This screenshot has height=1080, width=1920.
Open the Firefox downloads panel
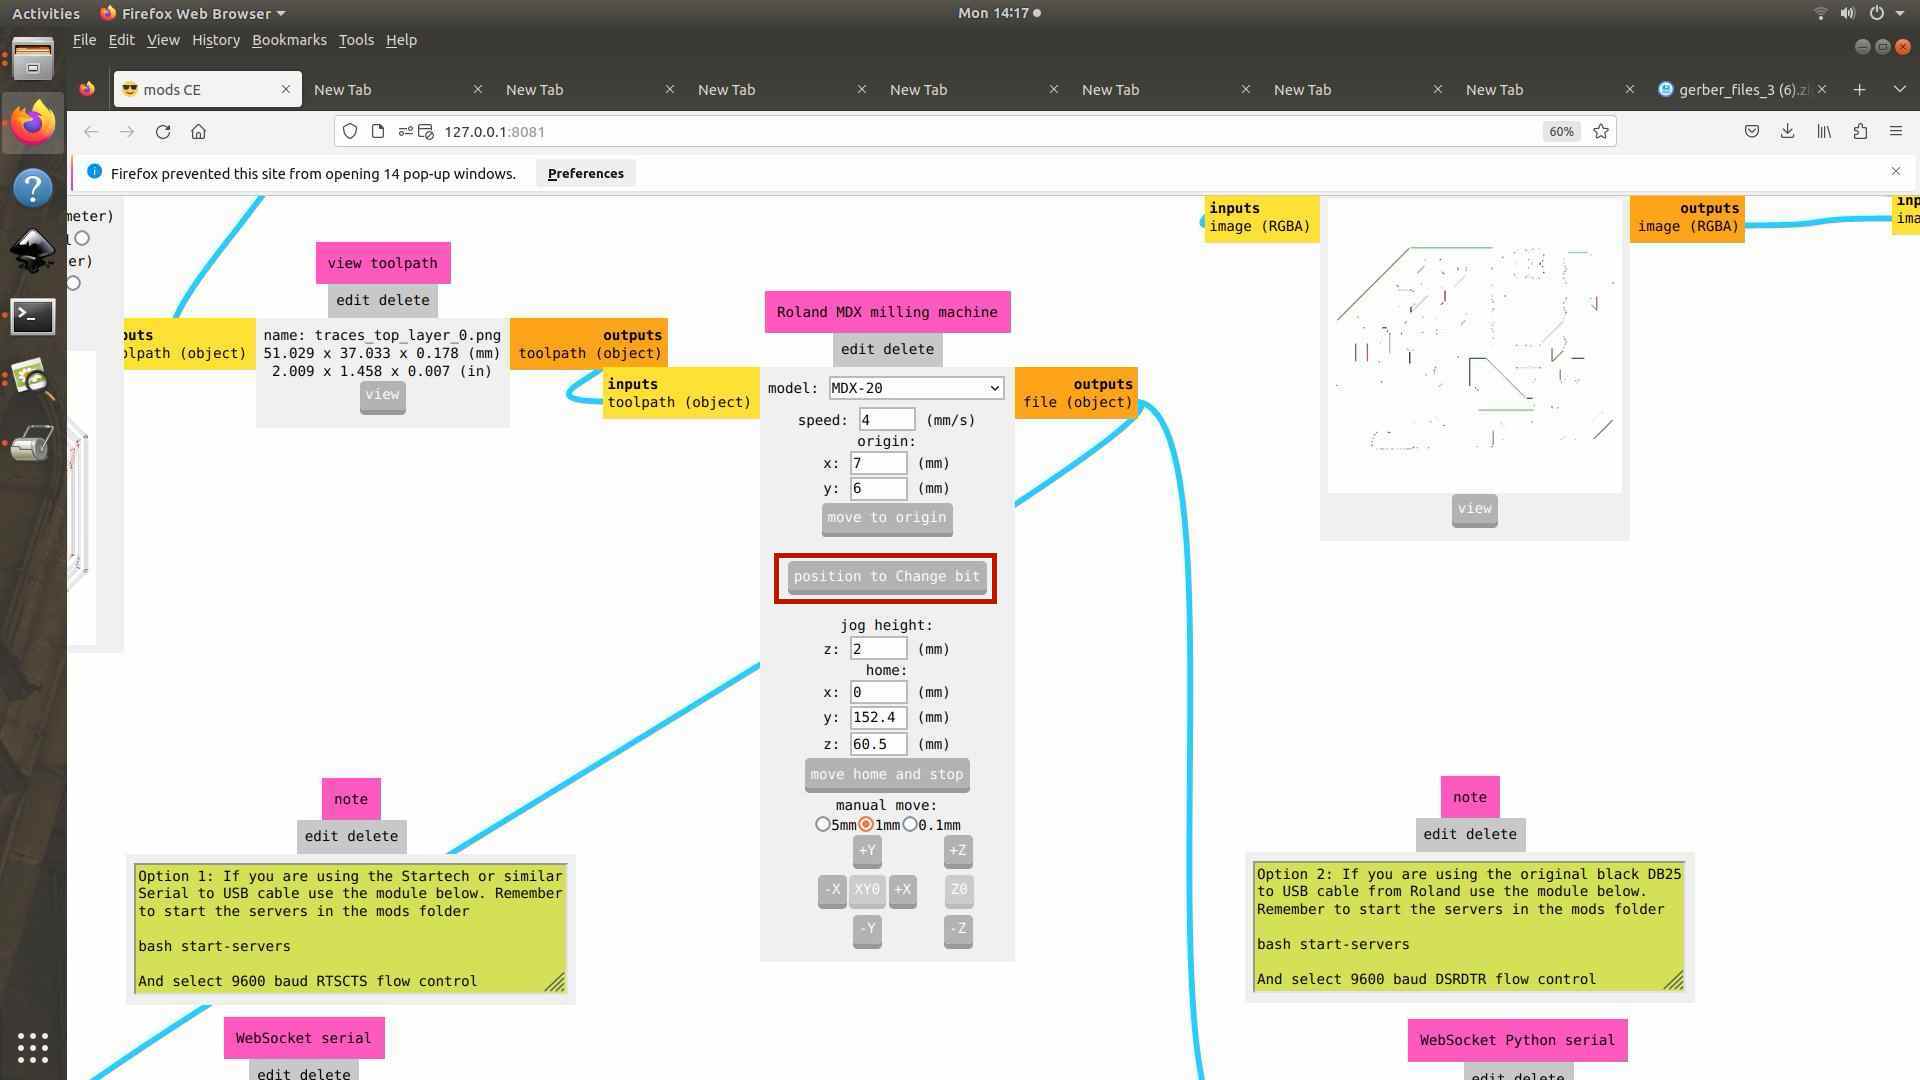tap(1787, 132)
